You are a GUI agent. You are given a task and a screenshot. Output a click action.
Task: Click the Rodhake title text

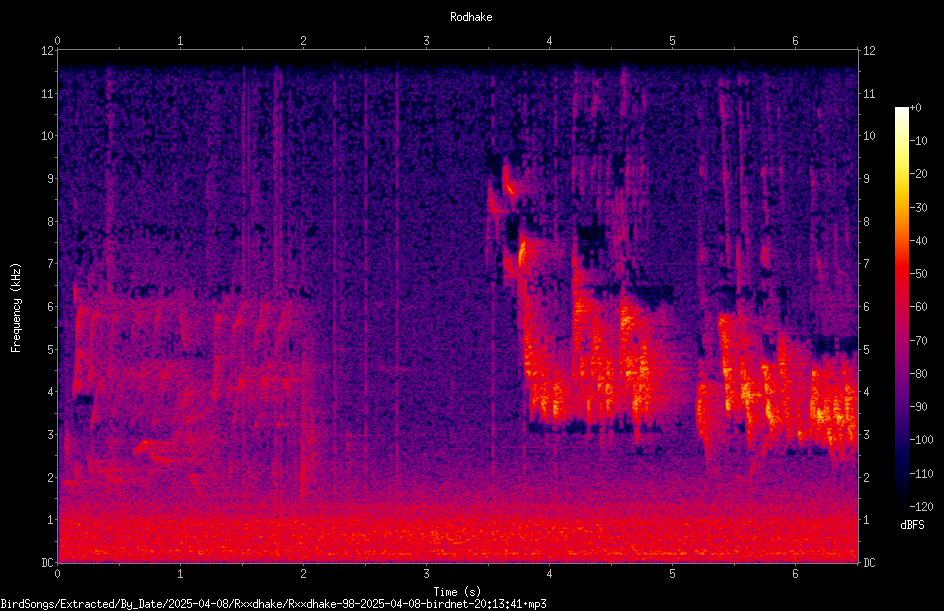(471, 17)
